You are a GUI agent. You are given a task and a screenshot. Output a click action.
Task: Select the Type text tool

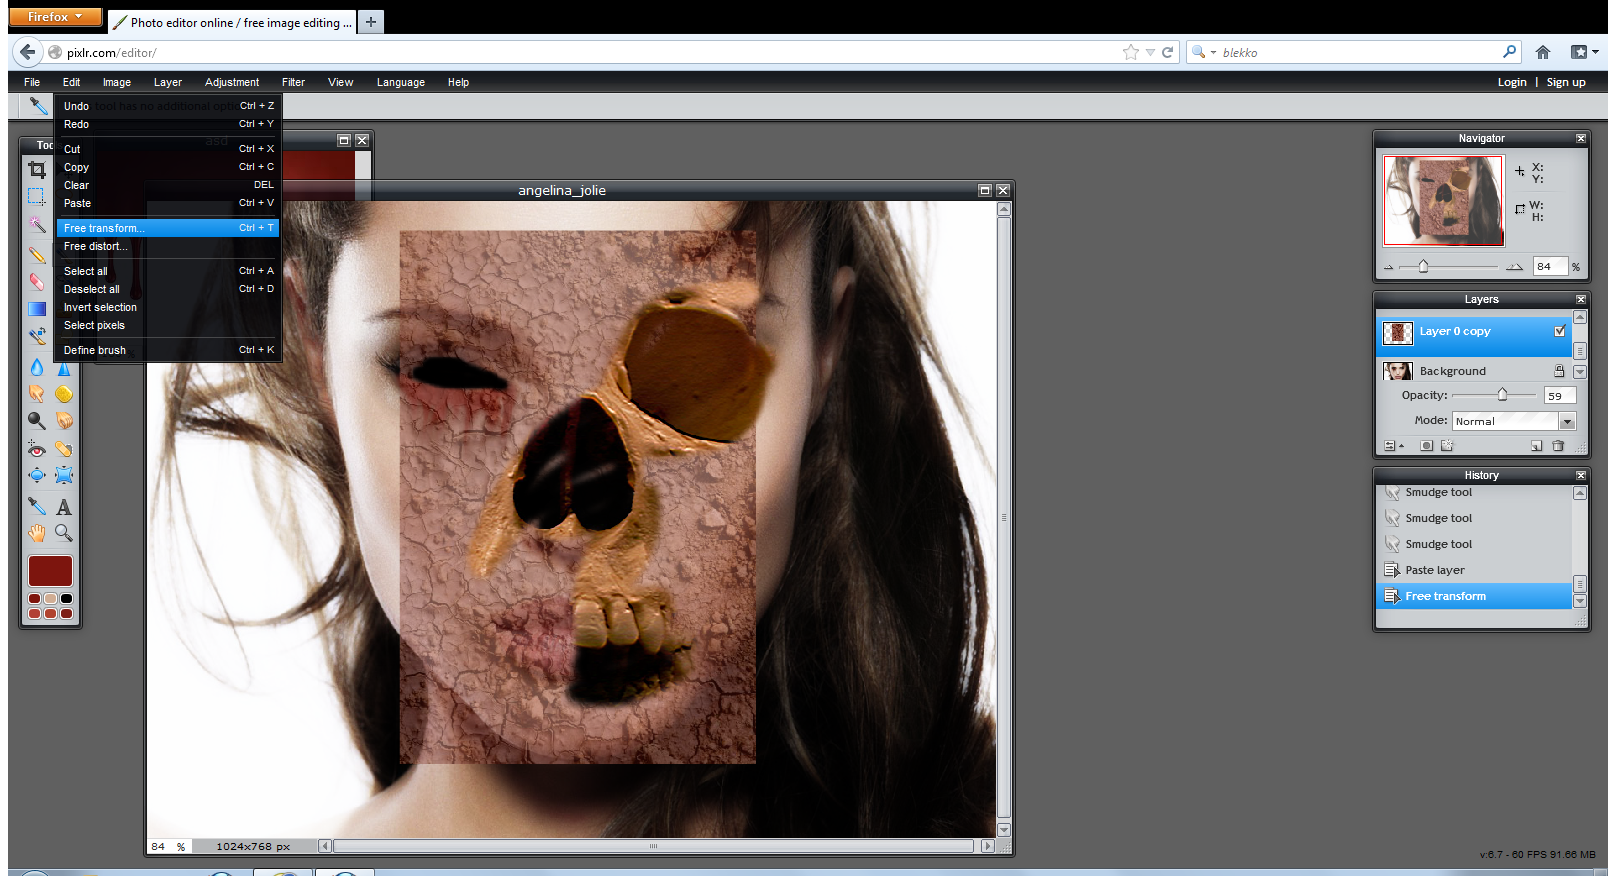[64, 506]
